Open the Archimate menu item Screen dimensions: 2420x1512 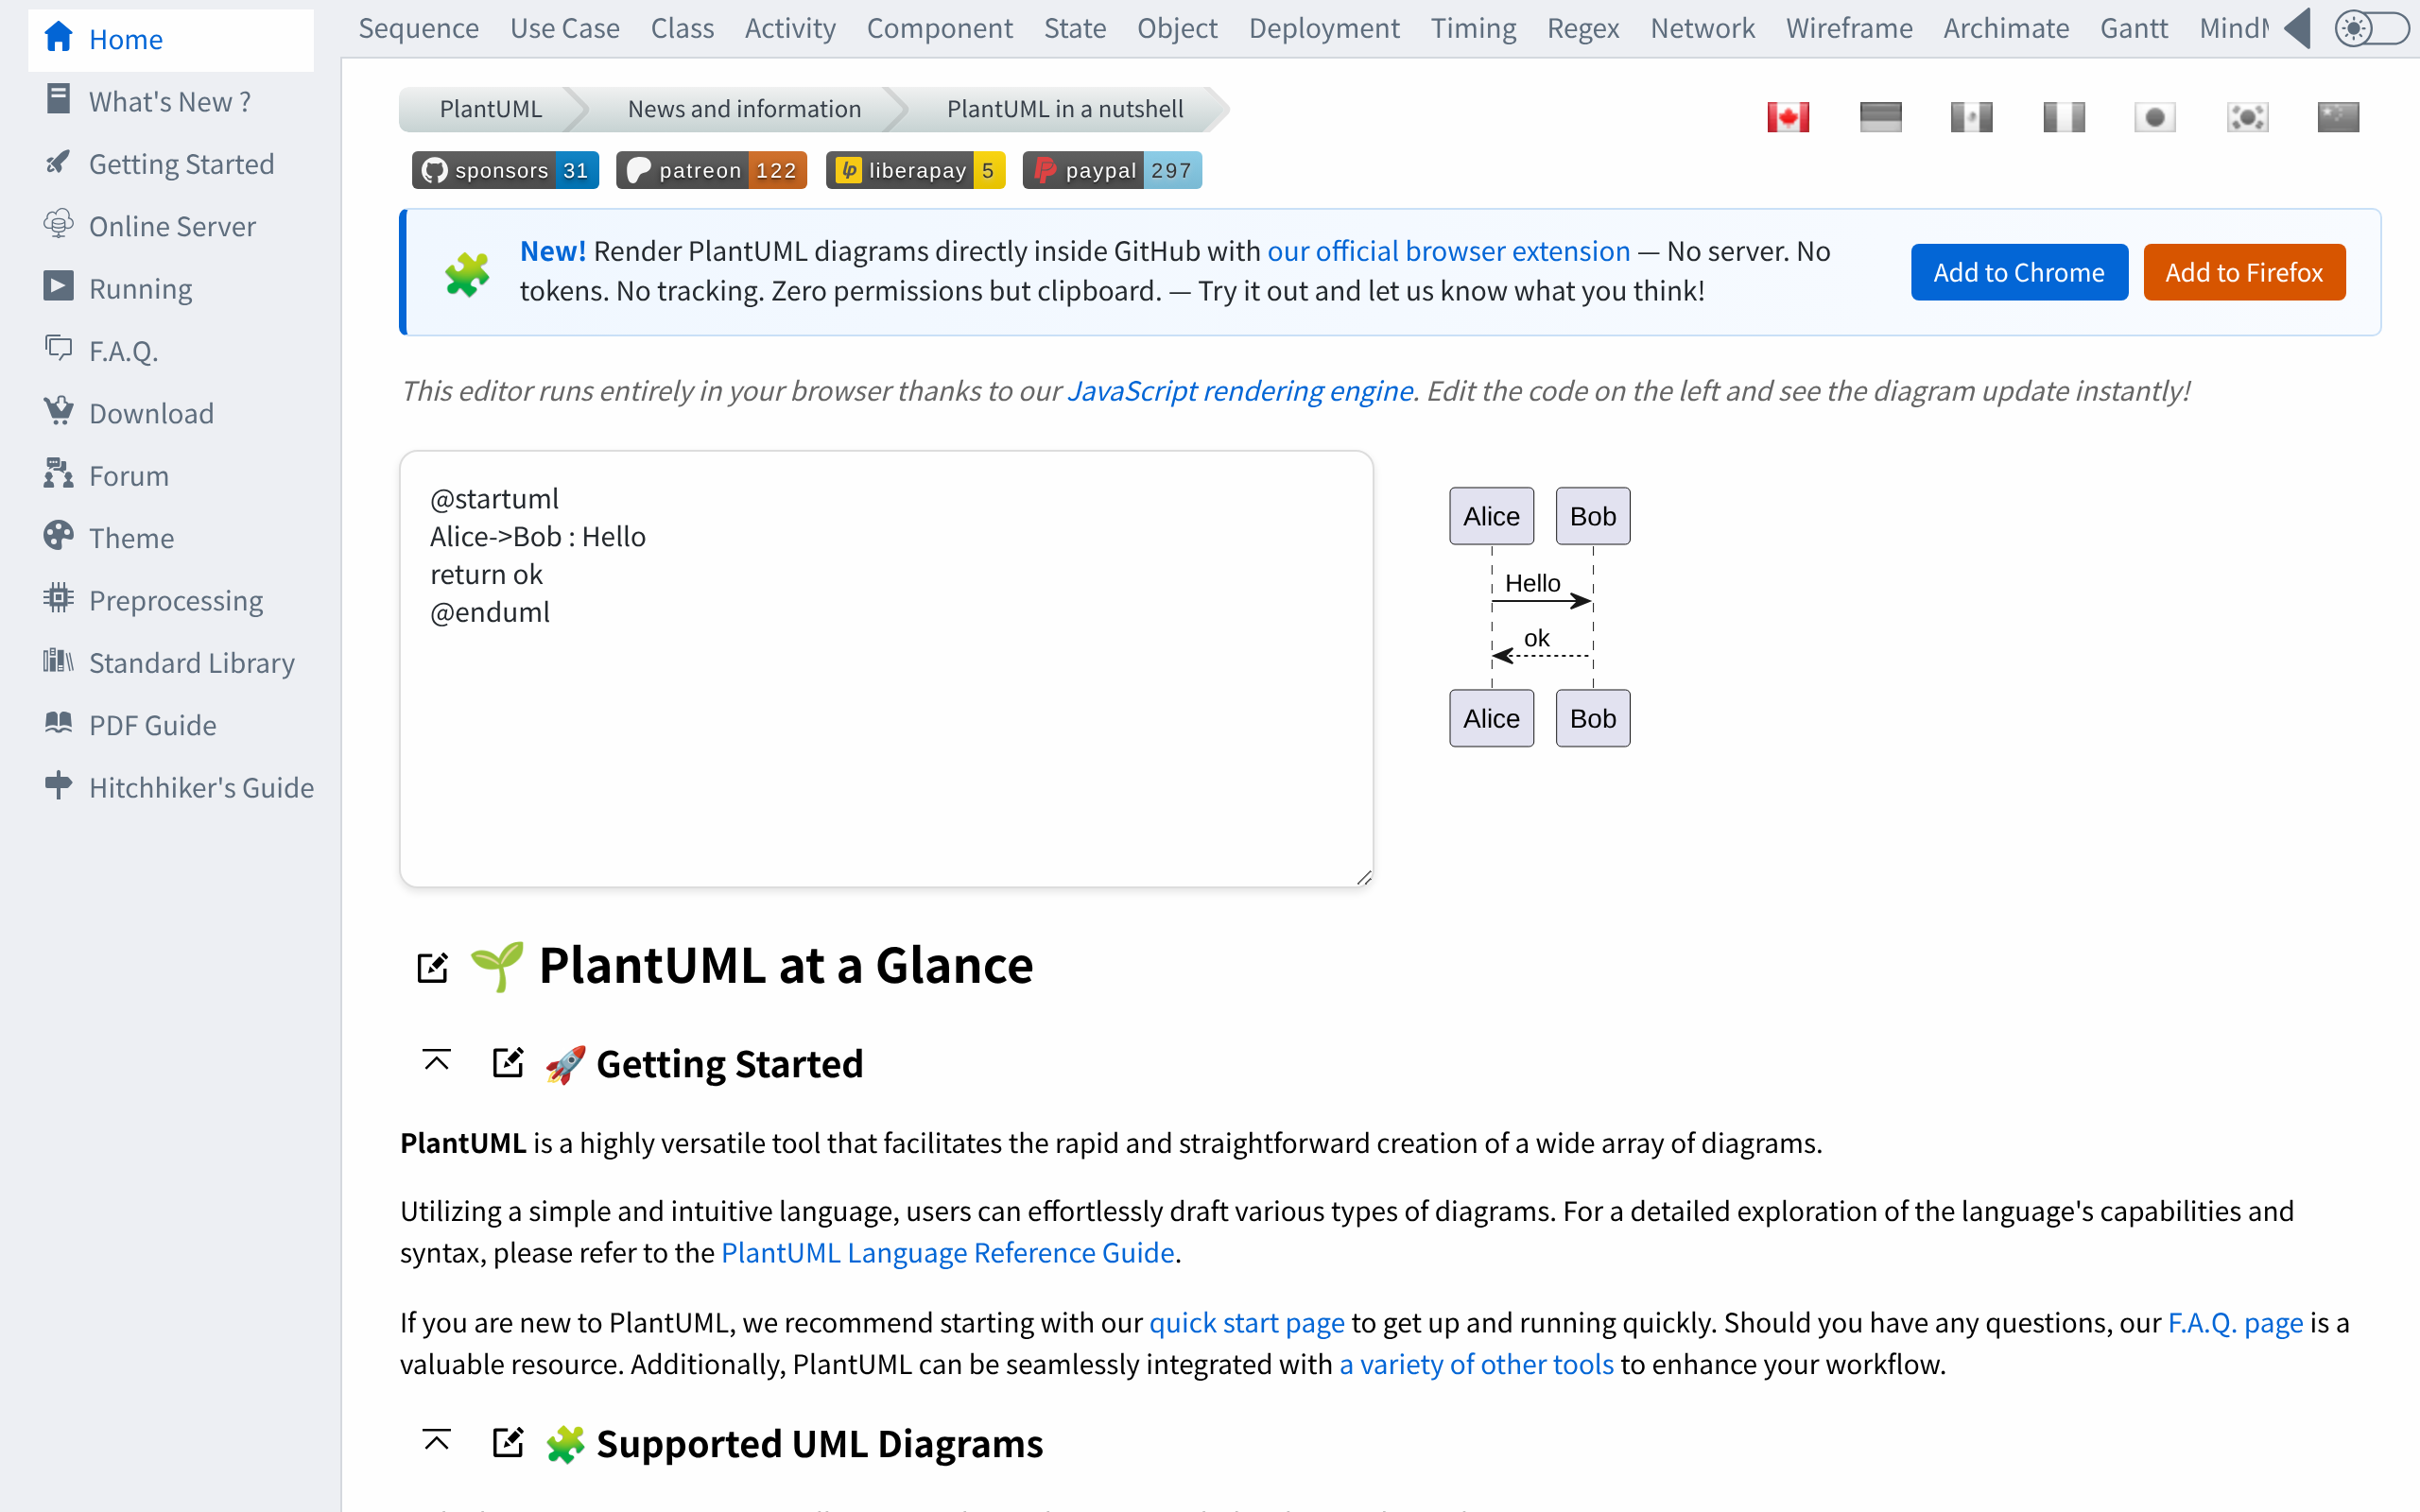coord(2006,28)
